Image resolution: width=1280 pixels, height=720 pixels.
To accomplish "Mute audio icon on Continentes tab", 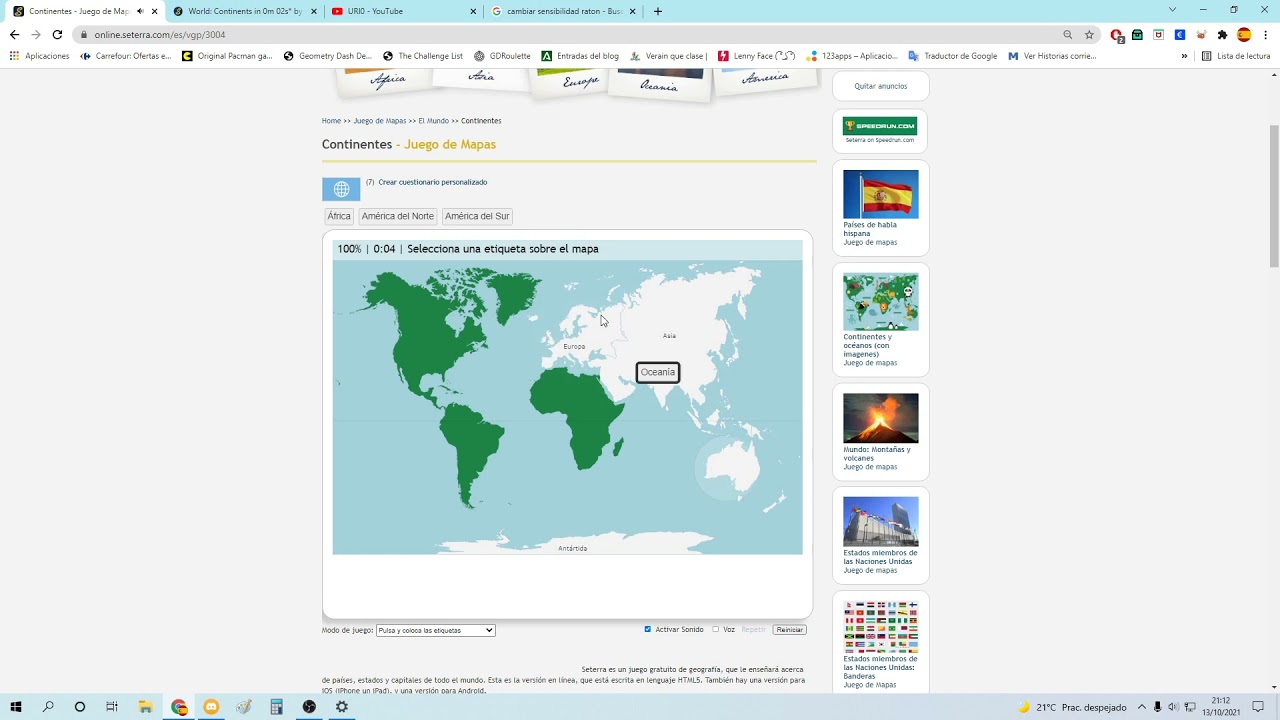I will pyautogui.click(x=140, y=11).
